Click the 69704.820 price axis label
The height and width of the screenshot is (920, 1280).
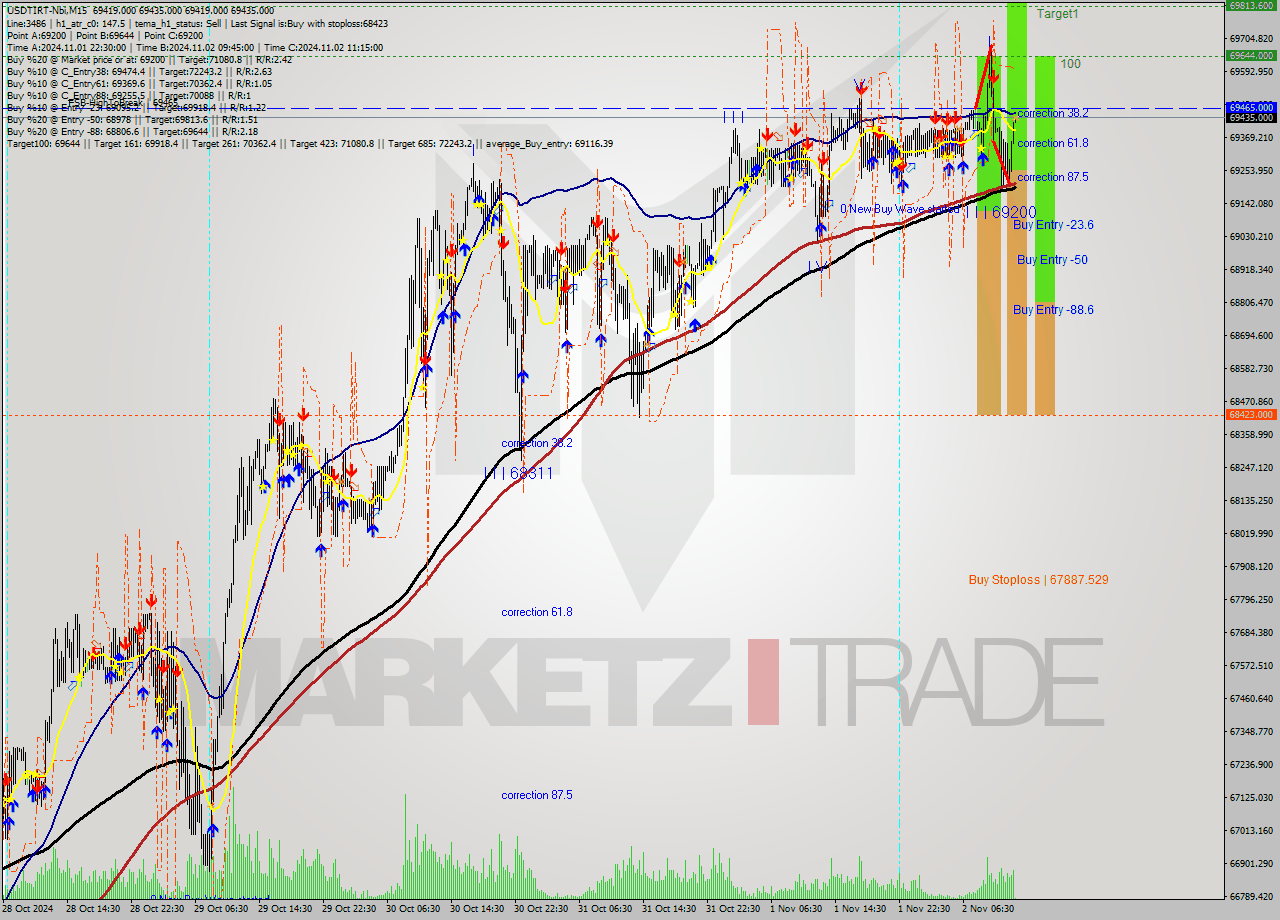pyautogui.click(x=1251, y=38)
